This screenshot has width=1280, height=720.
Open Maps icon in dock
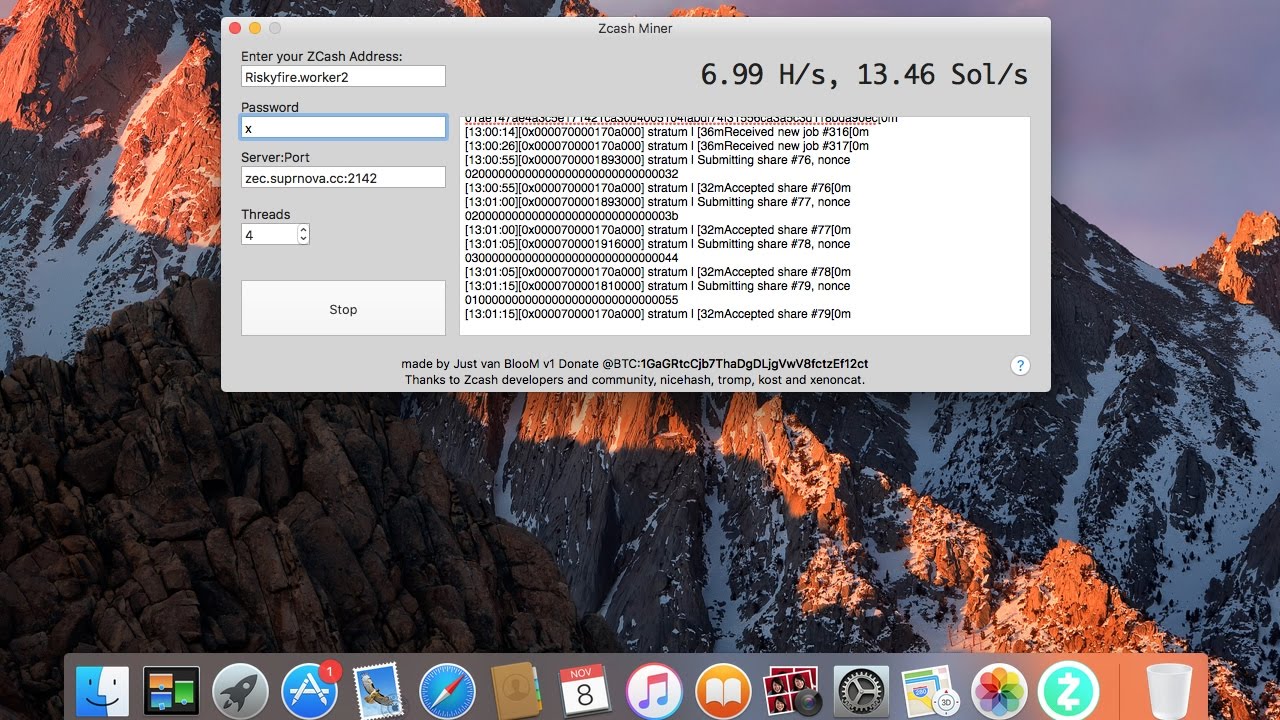[930, 691]
